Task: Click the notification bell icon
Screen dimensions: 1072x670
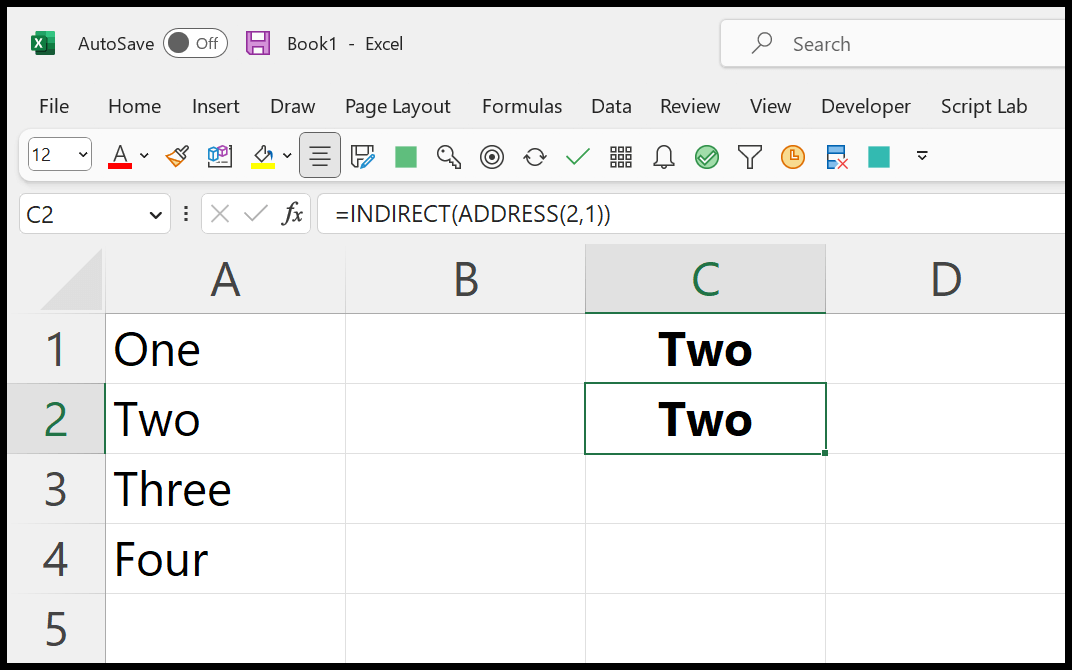Action: pyautogui.click(x=663, y=157)
